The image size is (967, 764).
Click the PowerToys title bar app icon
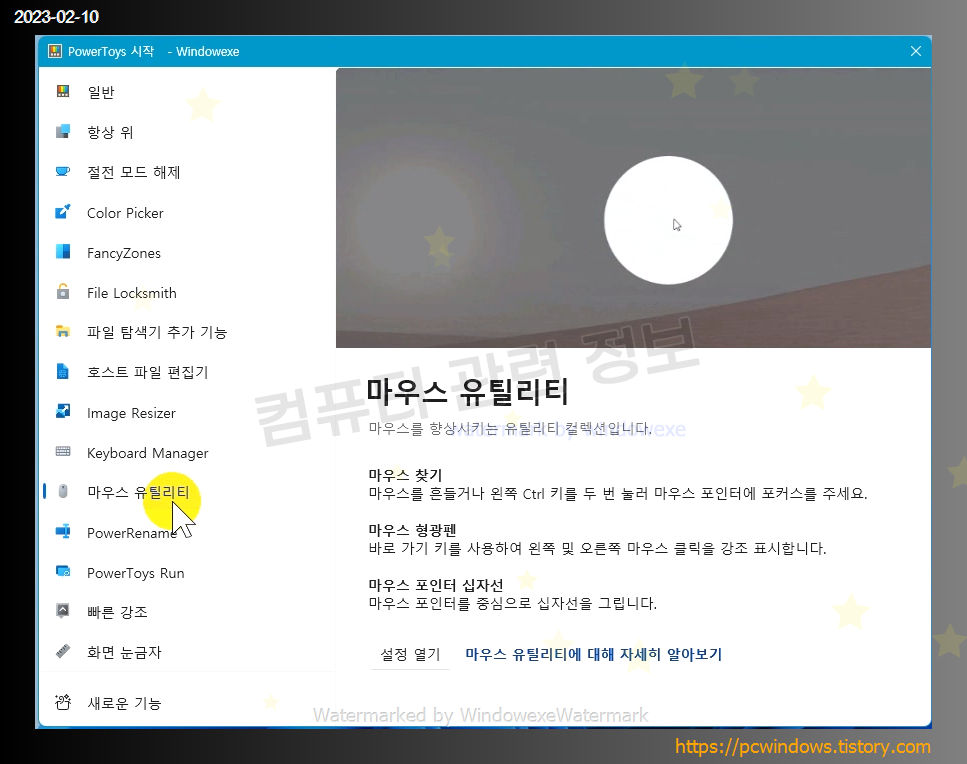[x=55, y=51]
